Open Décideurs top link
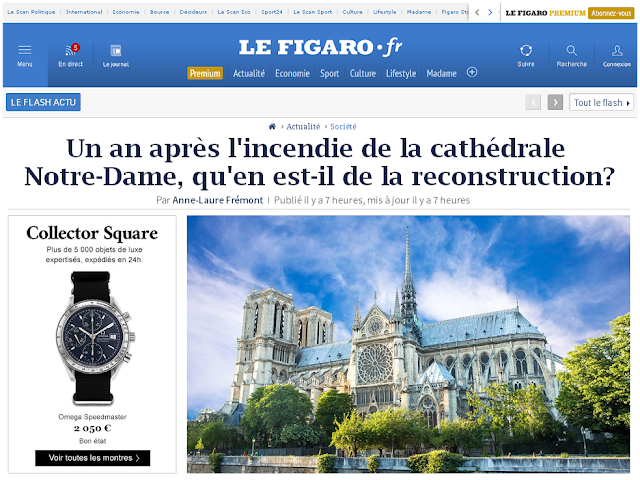 193,12
